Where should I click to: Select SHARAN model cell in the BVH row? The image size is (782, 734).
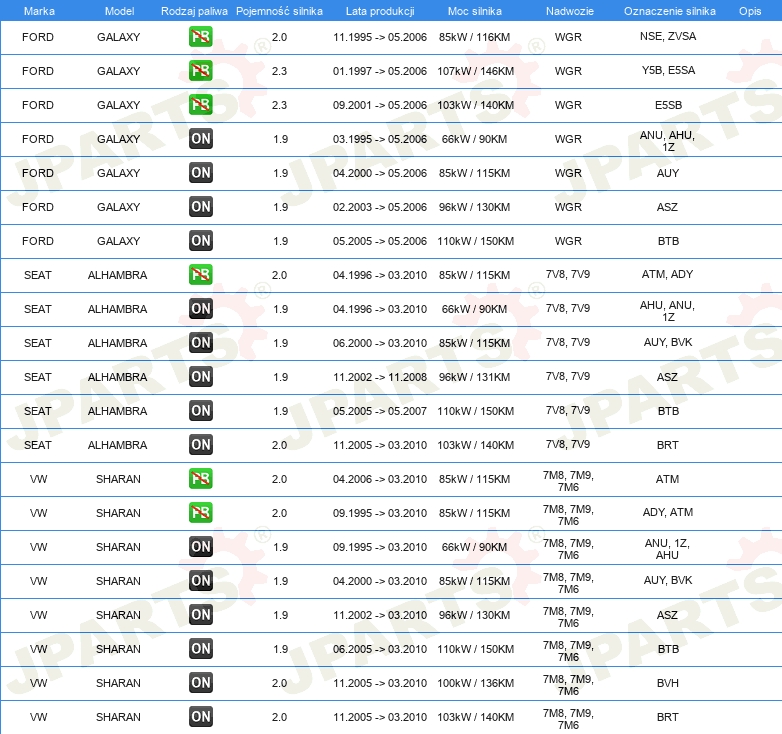118,683
